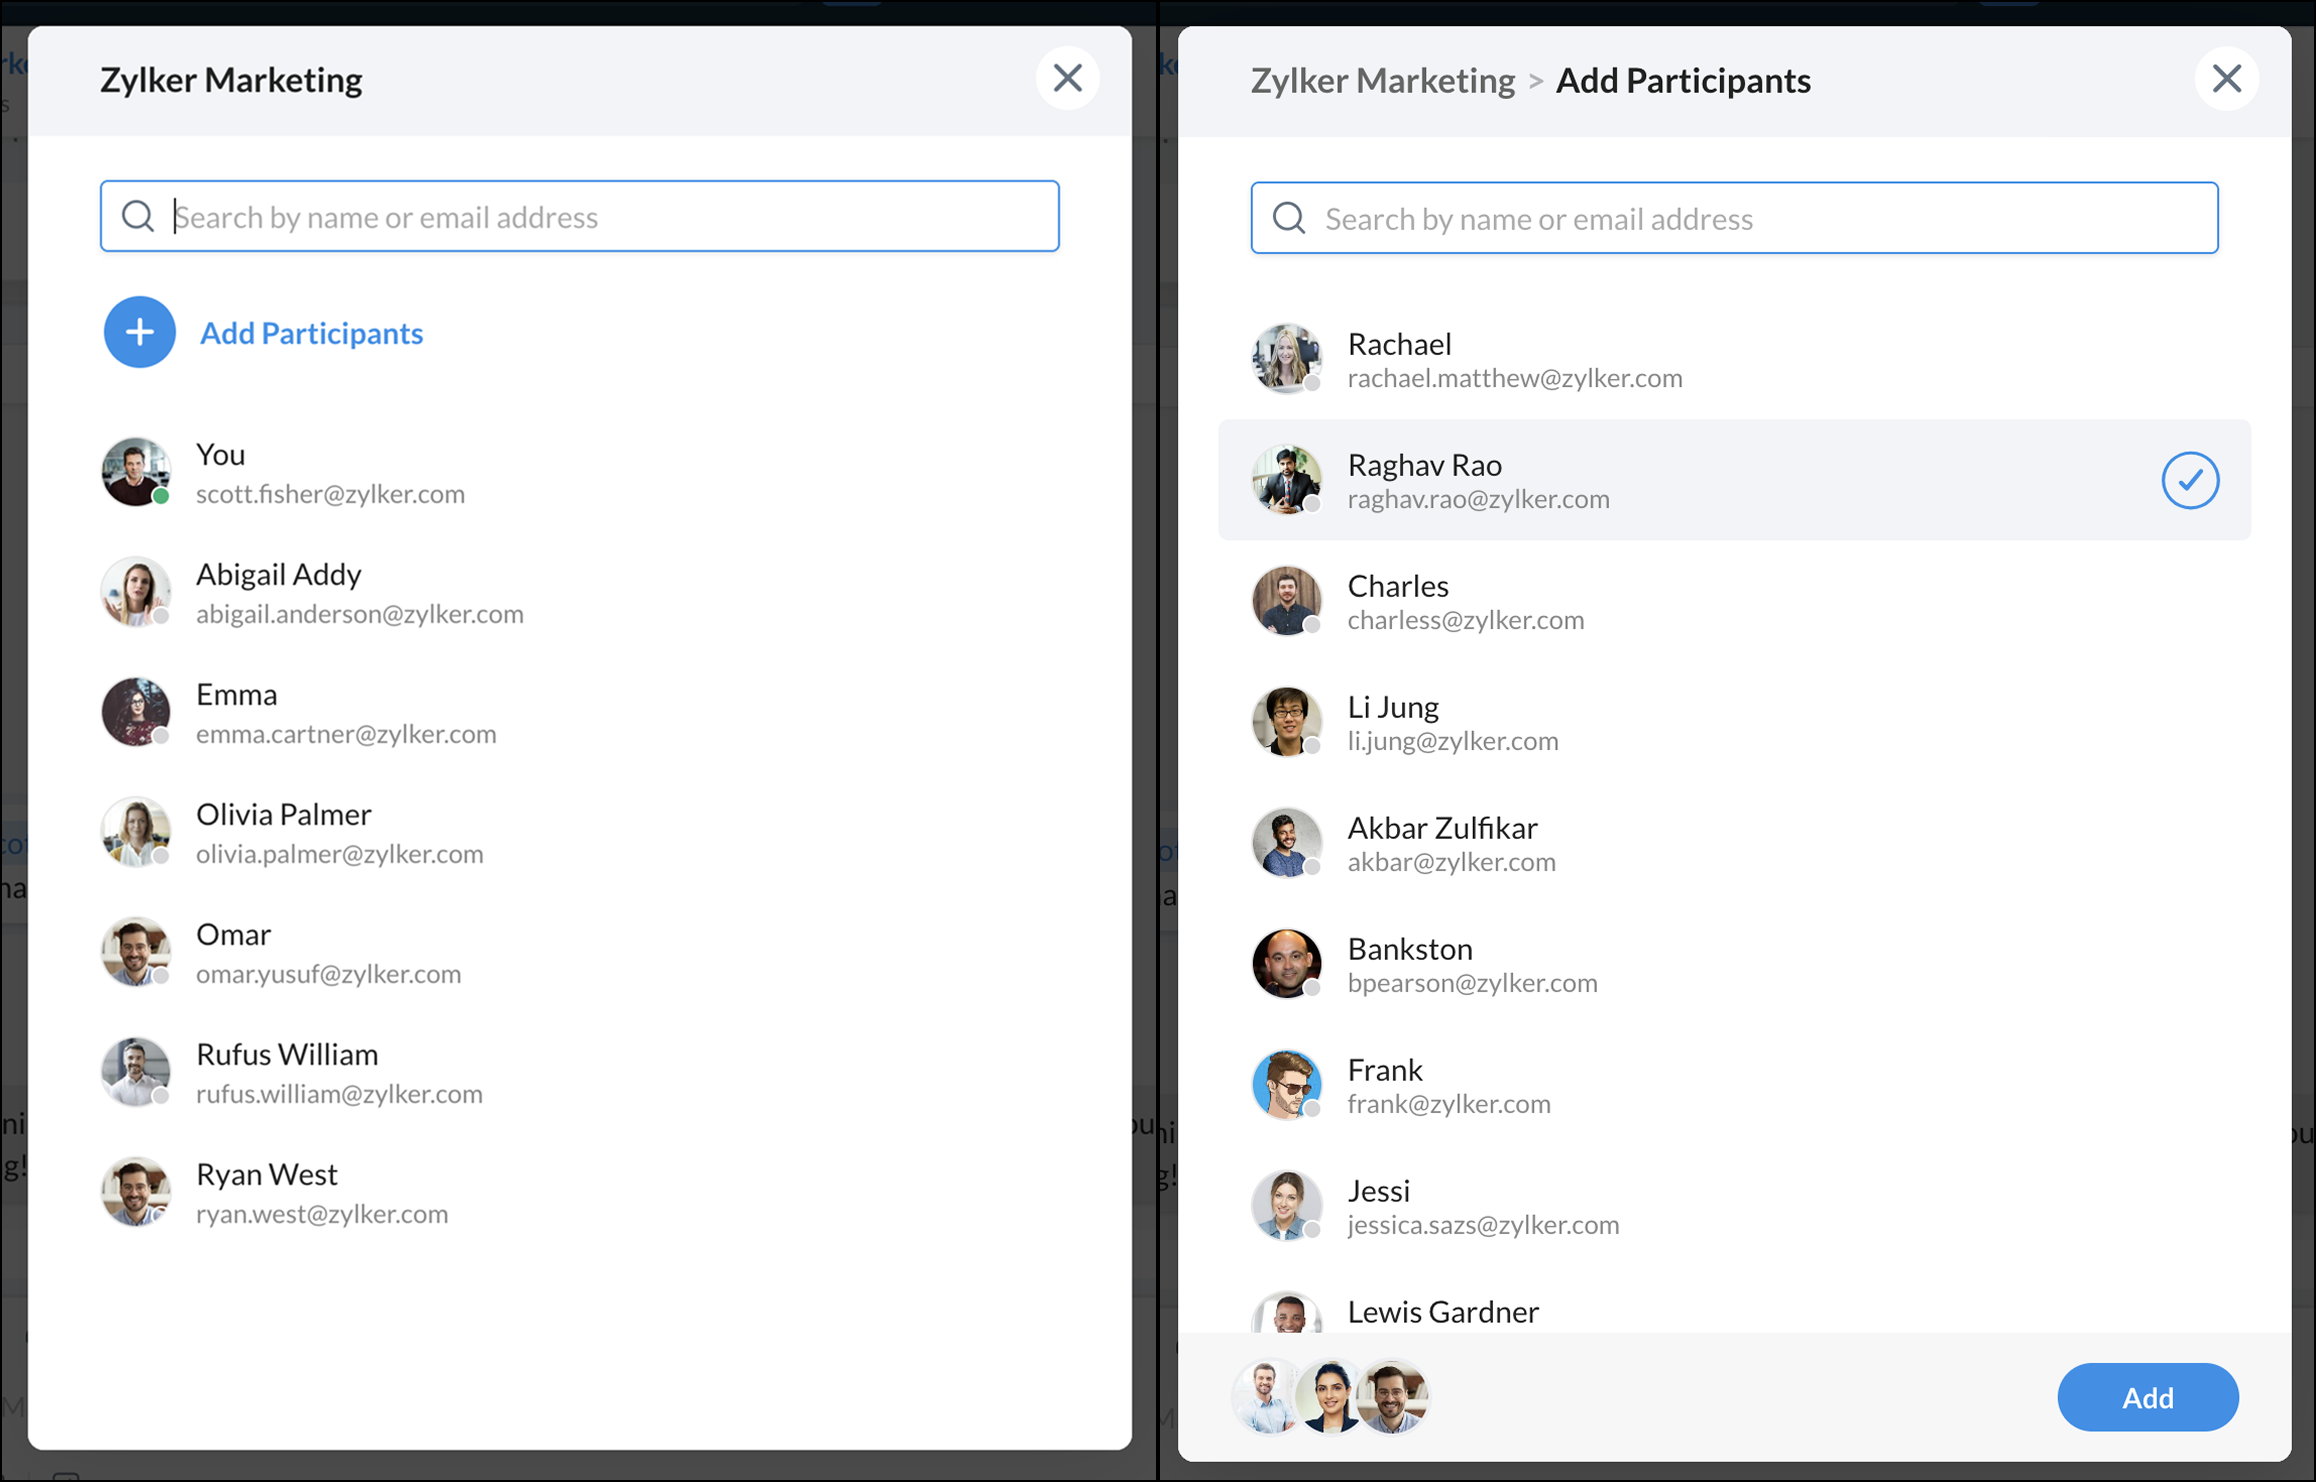Go back via Zylker Marketing breadcrumb
The image size is (2316, 1482).
coord(1382,80)
